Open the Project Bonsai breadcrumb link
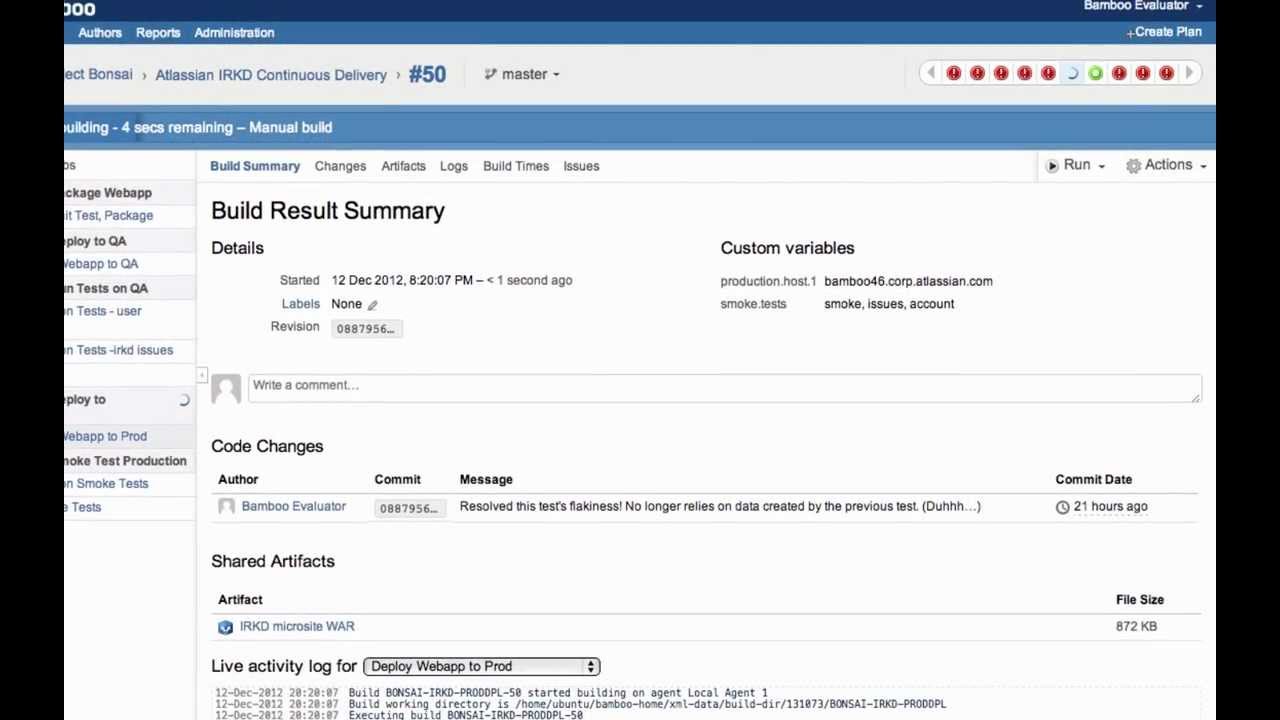The image size is (1280, 720). pos(98,75)
